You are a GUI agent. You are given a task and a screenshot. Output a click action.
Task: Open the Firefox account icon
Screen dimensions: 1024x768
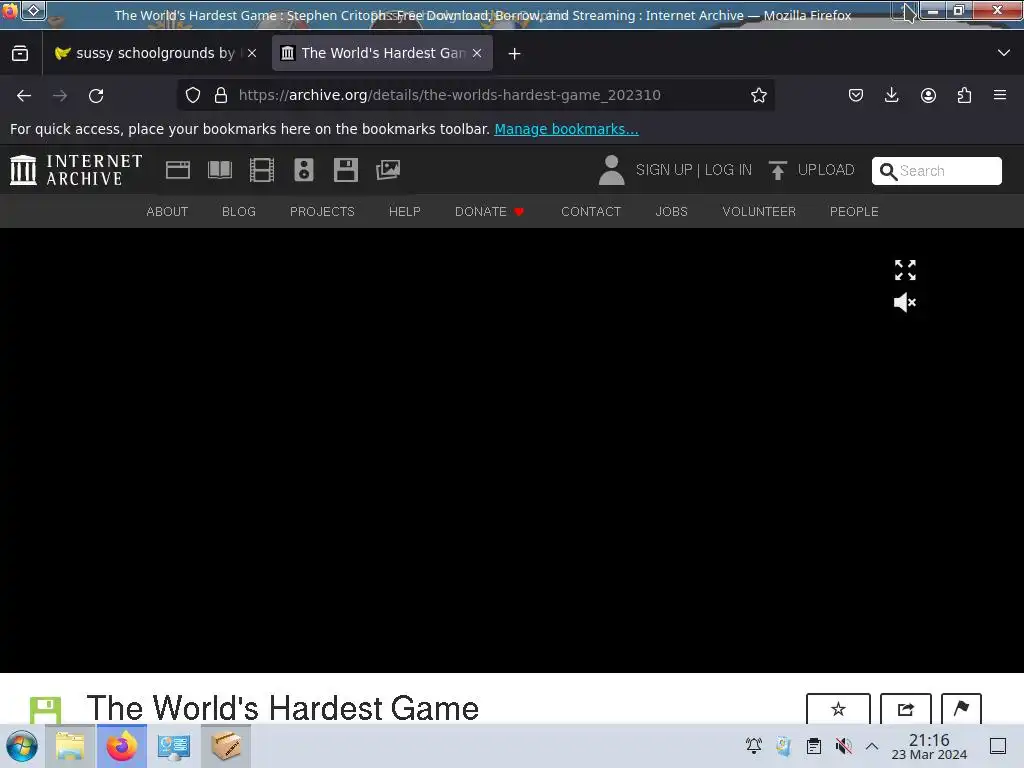tap(928, 95)
